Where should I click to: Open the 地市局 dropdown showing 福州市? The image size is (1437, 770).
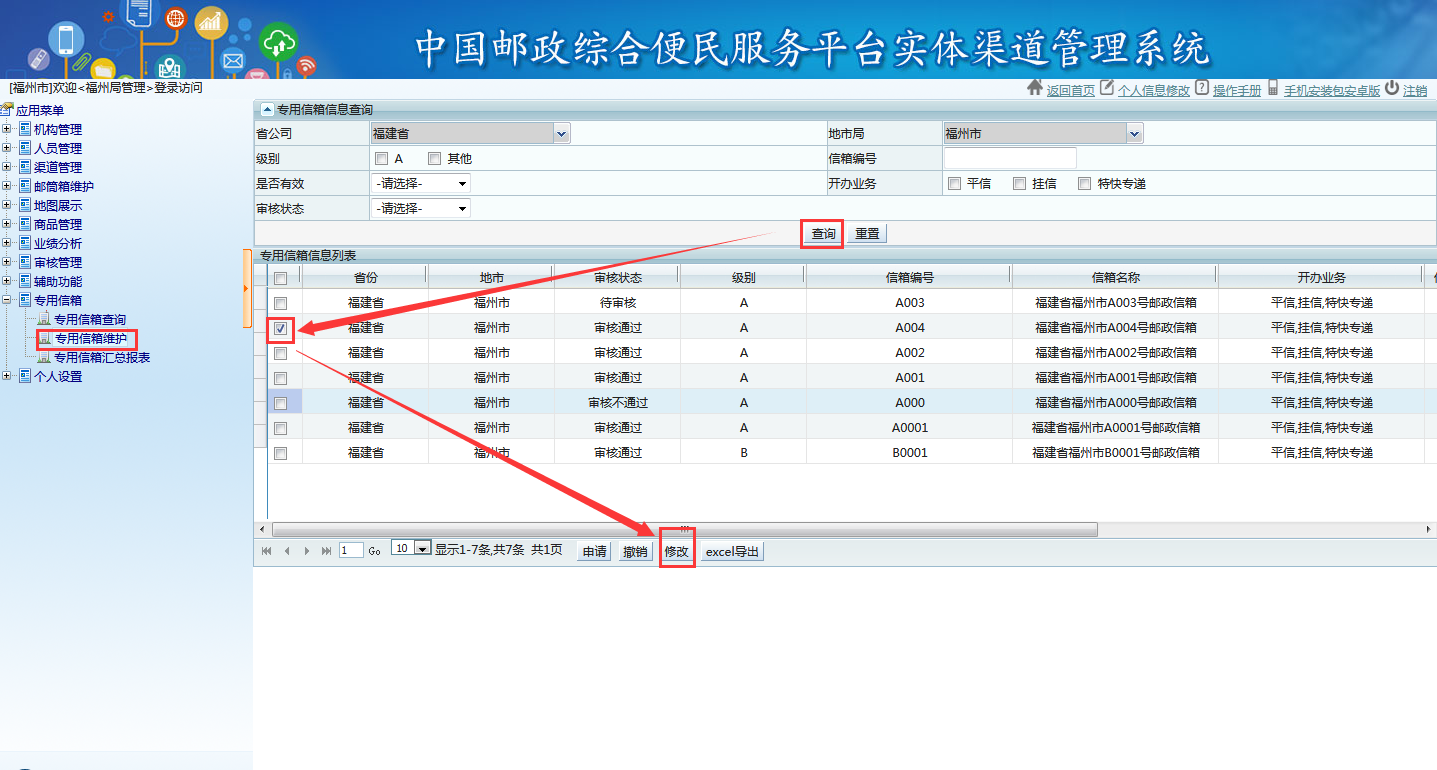(1043, 133)
